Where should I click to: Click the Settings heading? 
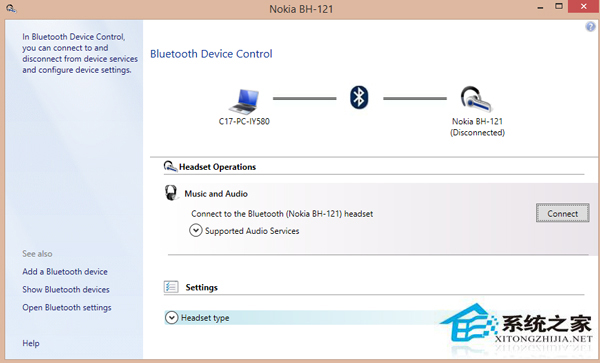(x=202, y=287)
